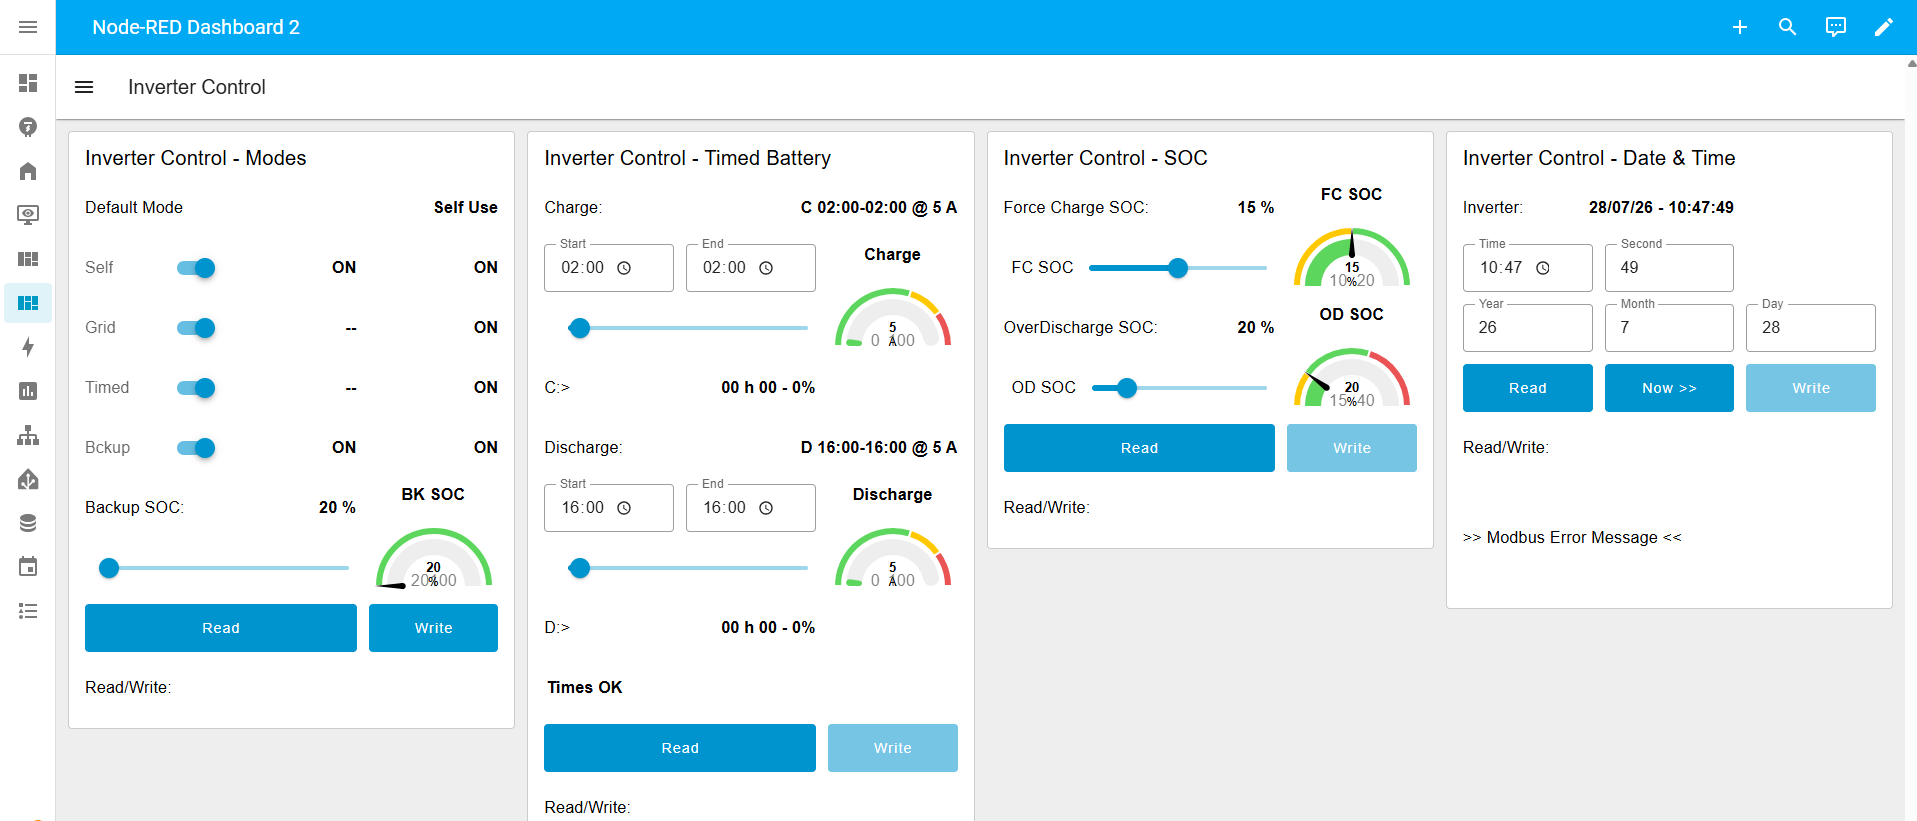
Task: Disable the Bckup mode switch
Action: [x=196, y=448]
